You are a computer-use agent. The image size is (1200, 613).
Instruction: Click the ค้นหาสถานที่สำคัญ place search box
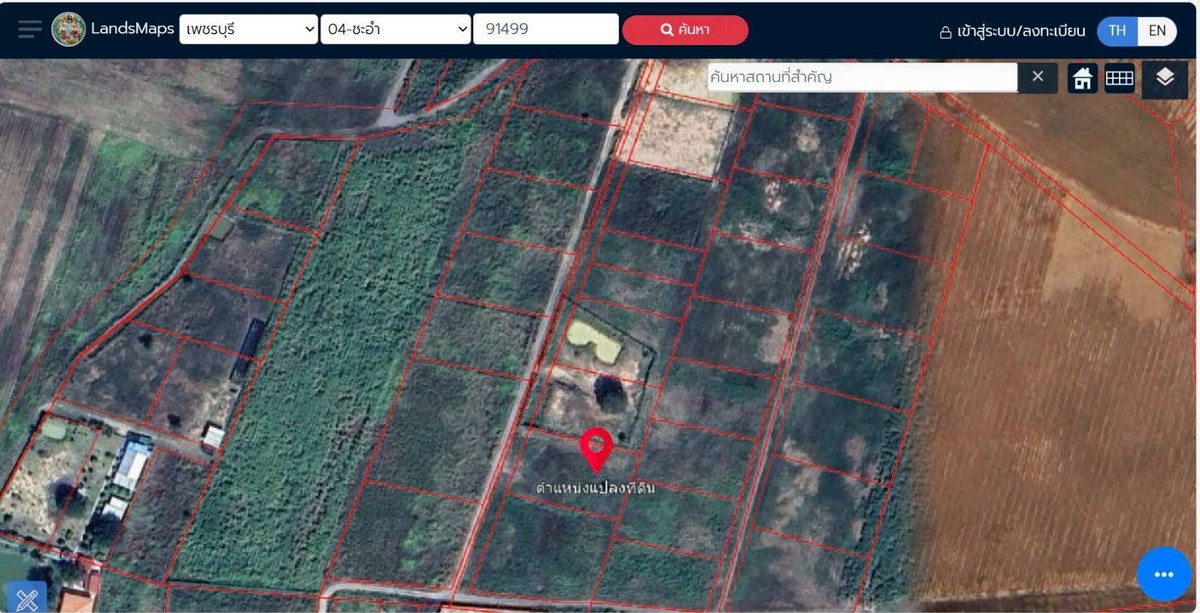pyautogui.click(x=862, y=77)
